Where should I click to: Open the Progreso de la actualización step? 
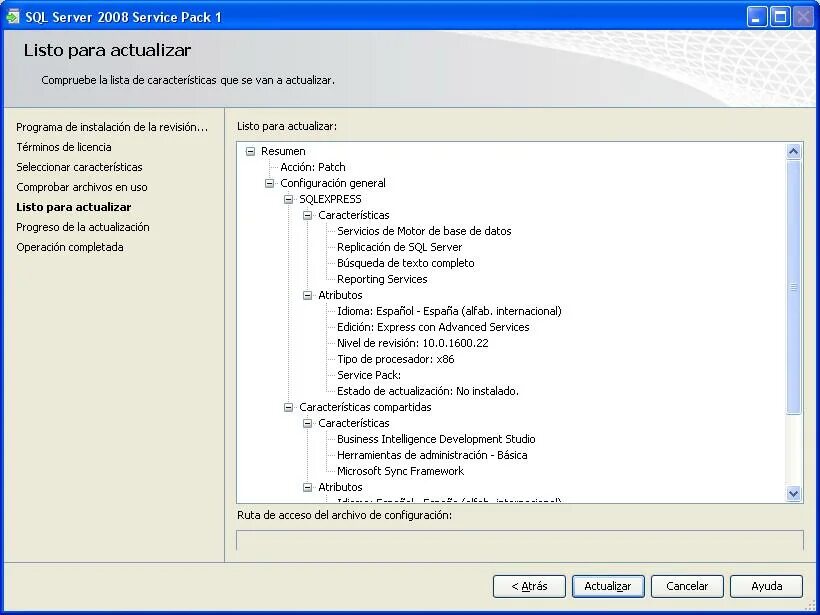tap(83, 227)
